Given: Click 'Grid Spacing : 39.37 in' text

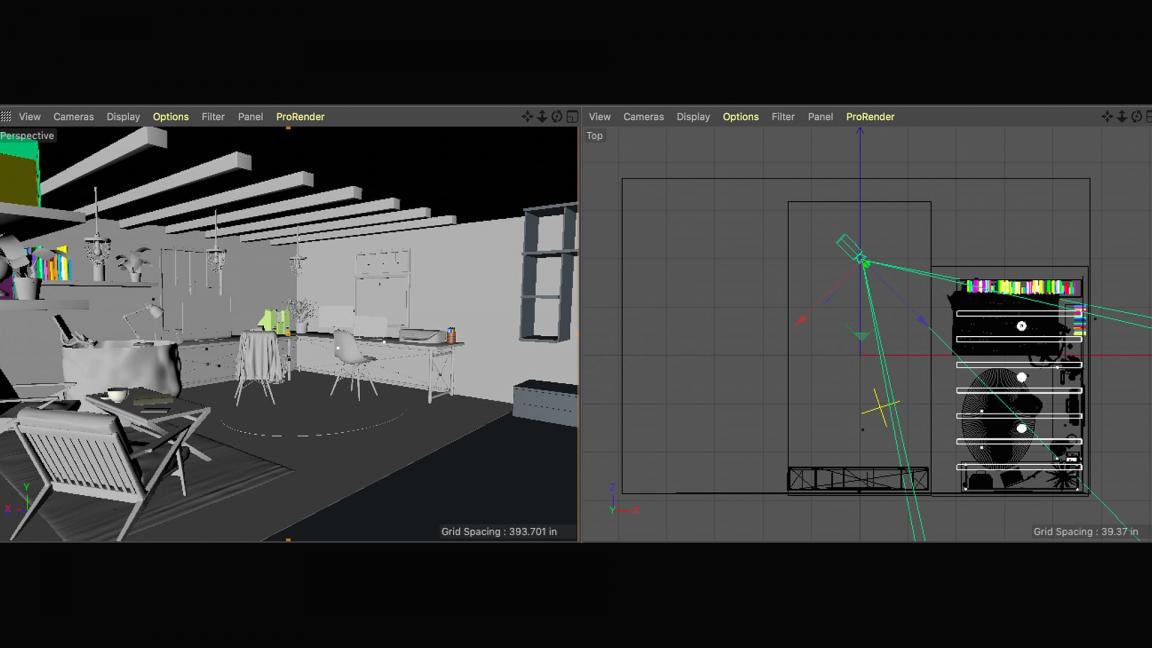Looking at the screenshot, I should 1086,531.
